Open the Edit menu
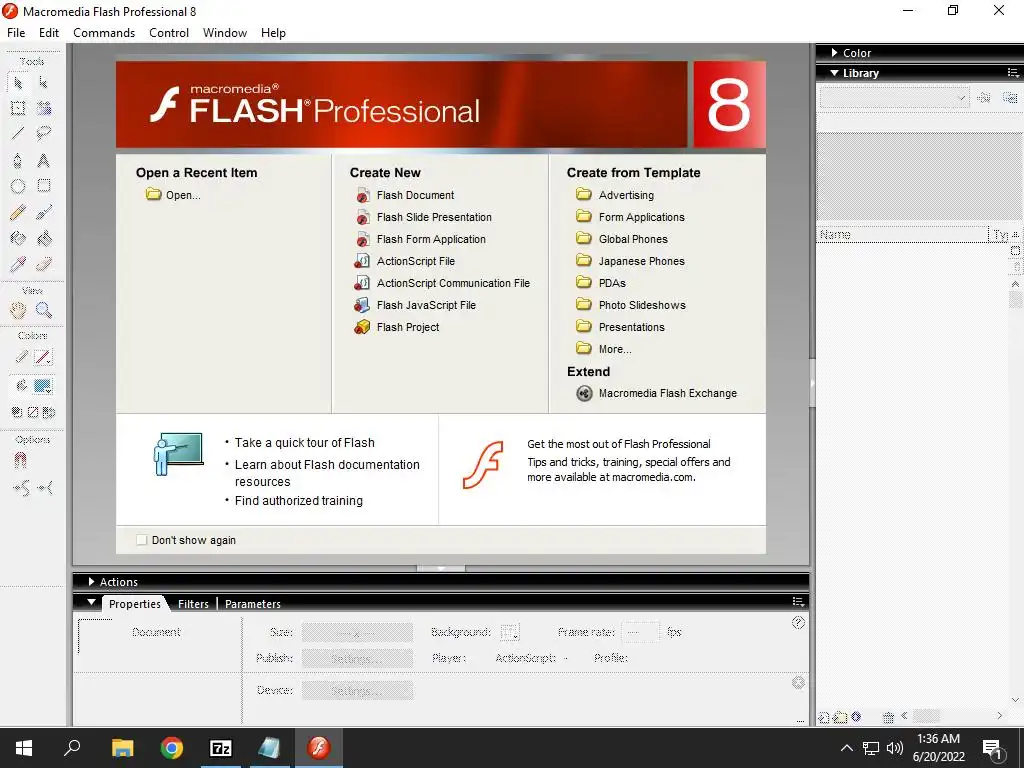 pos(49,33)
